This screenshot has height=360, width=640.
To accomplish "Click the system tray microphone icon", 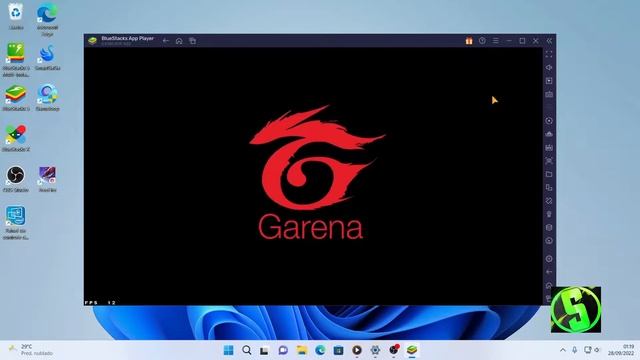I will (x=575, y=350).
